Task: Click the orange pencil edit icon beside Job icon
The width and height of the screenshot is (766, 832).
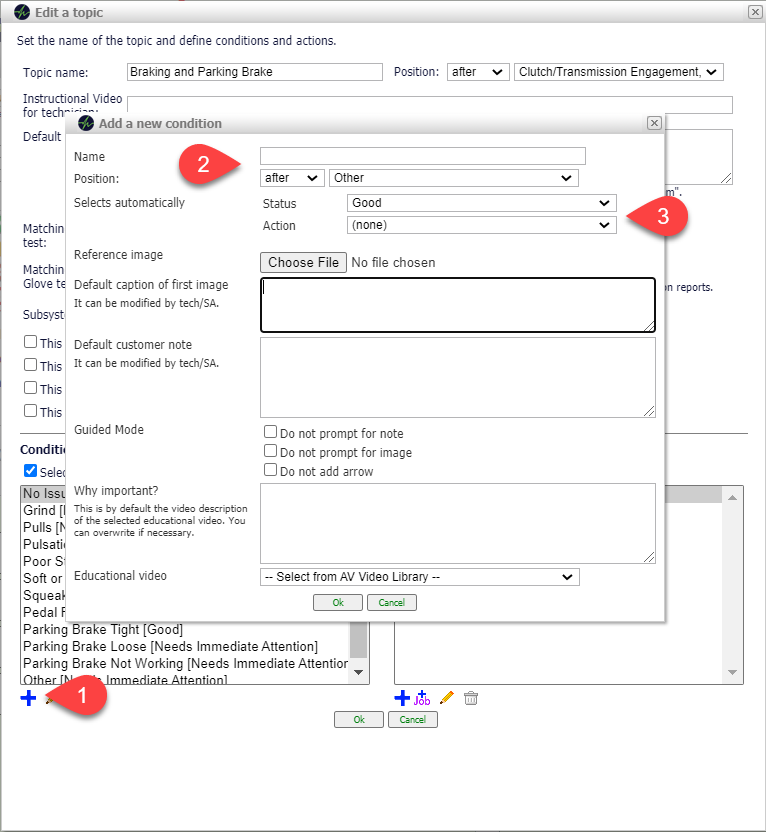Action: (x=447, y=698)
